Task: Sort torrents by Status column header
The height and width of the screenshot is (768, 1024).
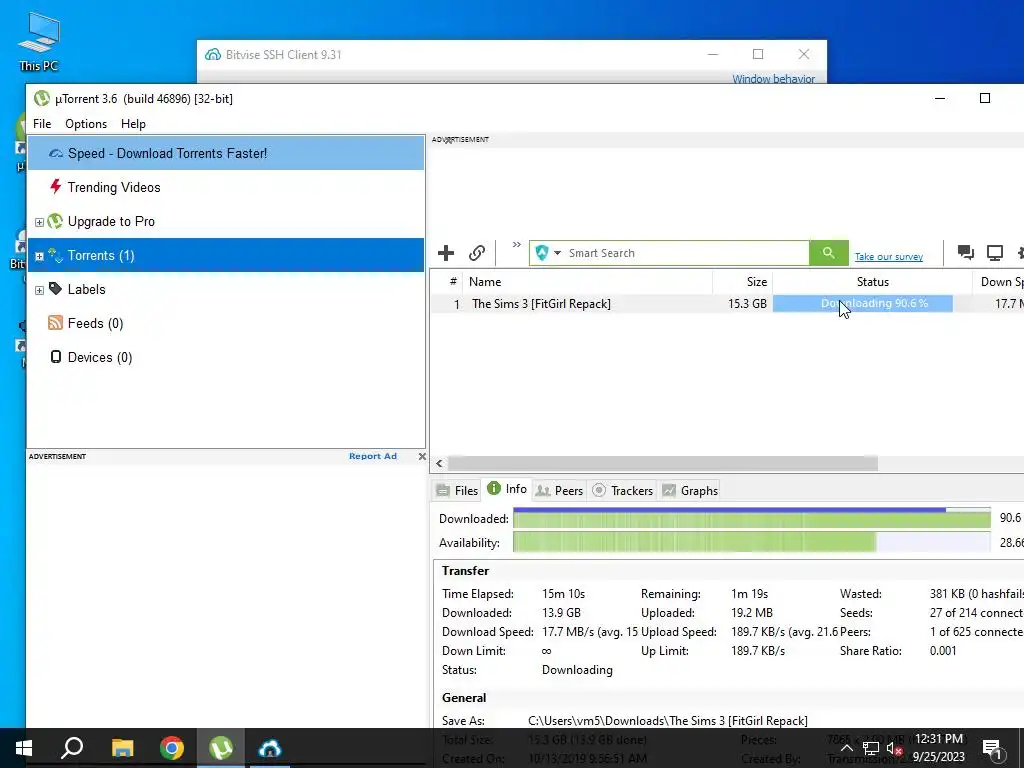Action: (x=872, y=282)
